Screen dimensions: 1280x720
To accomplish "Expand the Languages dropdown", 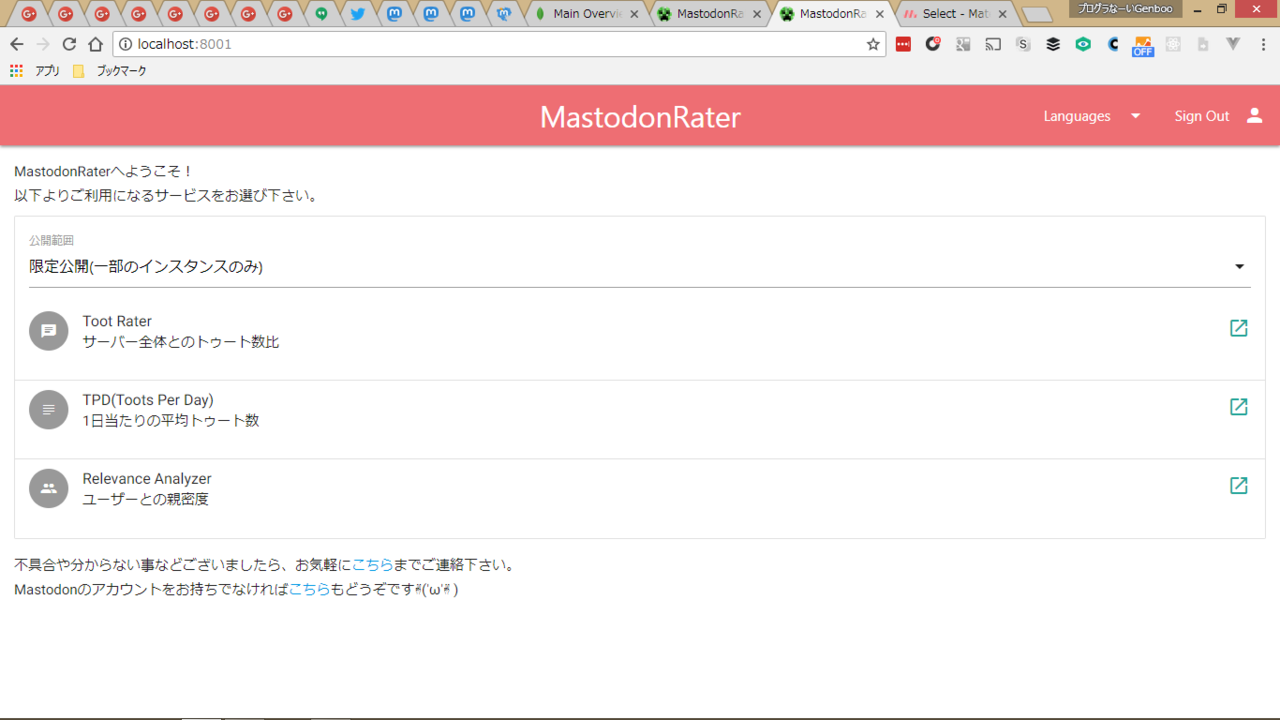I will pos(1092,116).
